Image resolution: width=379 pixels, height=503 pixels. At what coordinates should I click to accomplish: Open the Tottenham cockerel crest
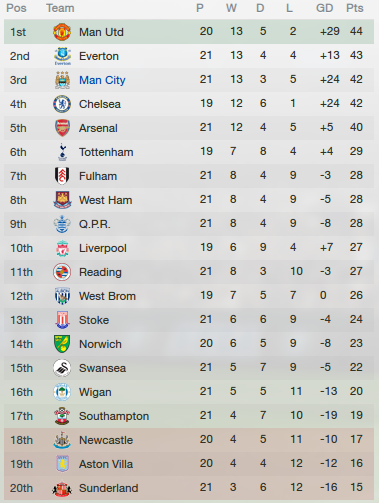tap(62, 152)
